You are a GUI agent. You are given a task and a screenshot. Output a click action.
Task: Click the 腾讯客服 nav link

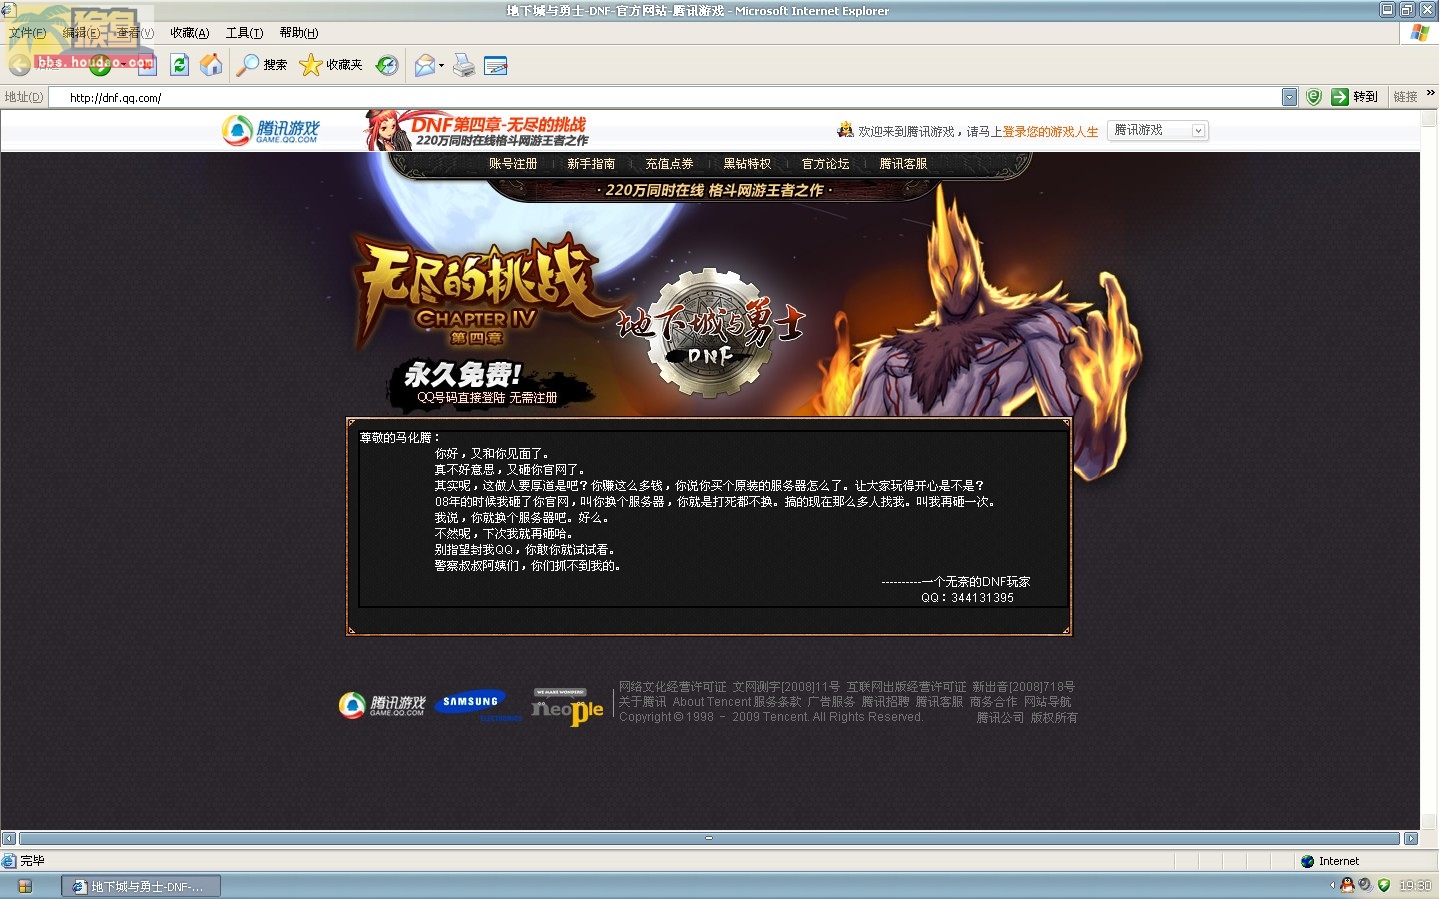click(903, 164)
